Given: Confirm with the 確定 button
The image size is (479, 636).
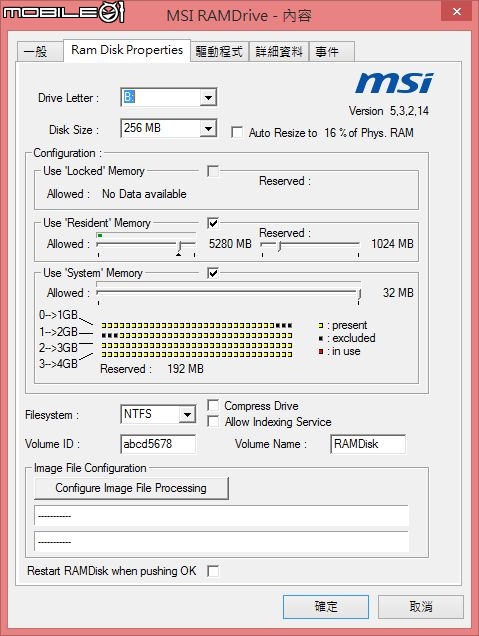Looking at the screenshot, I should 326,607.
